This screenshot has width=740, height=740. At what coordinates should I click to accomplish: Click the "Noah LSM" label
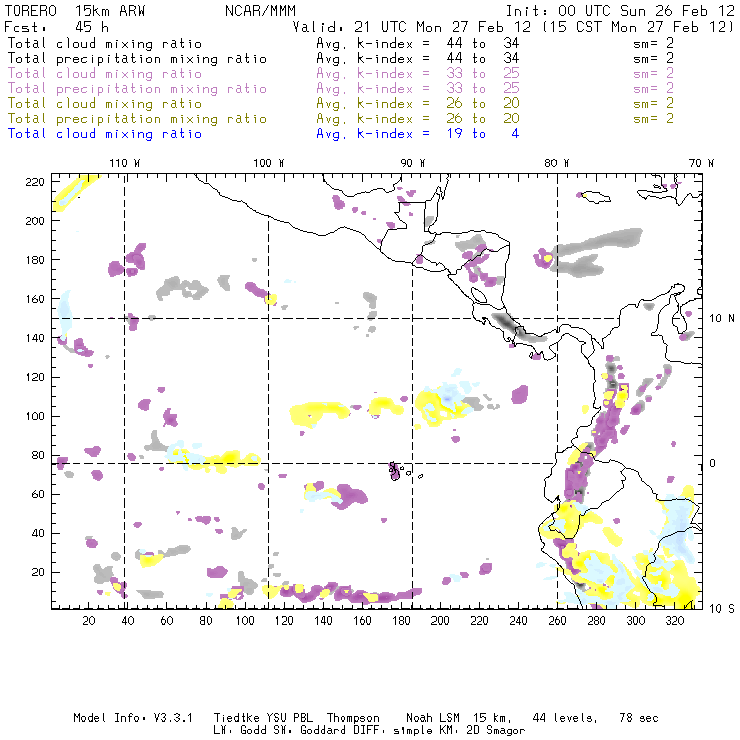433,718
